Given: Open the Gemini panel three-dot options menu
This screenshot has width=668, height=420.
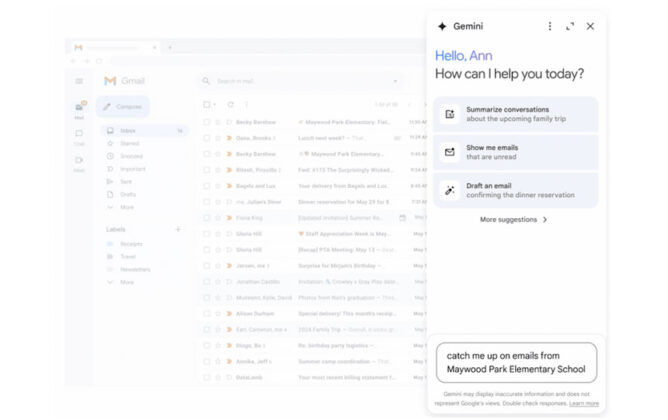Looking at the screenshot, I should tap(549, 26).
